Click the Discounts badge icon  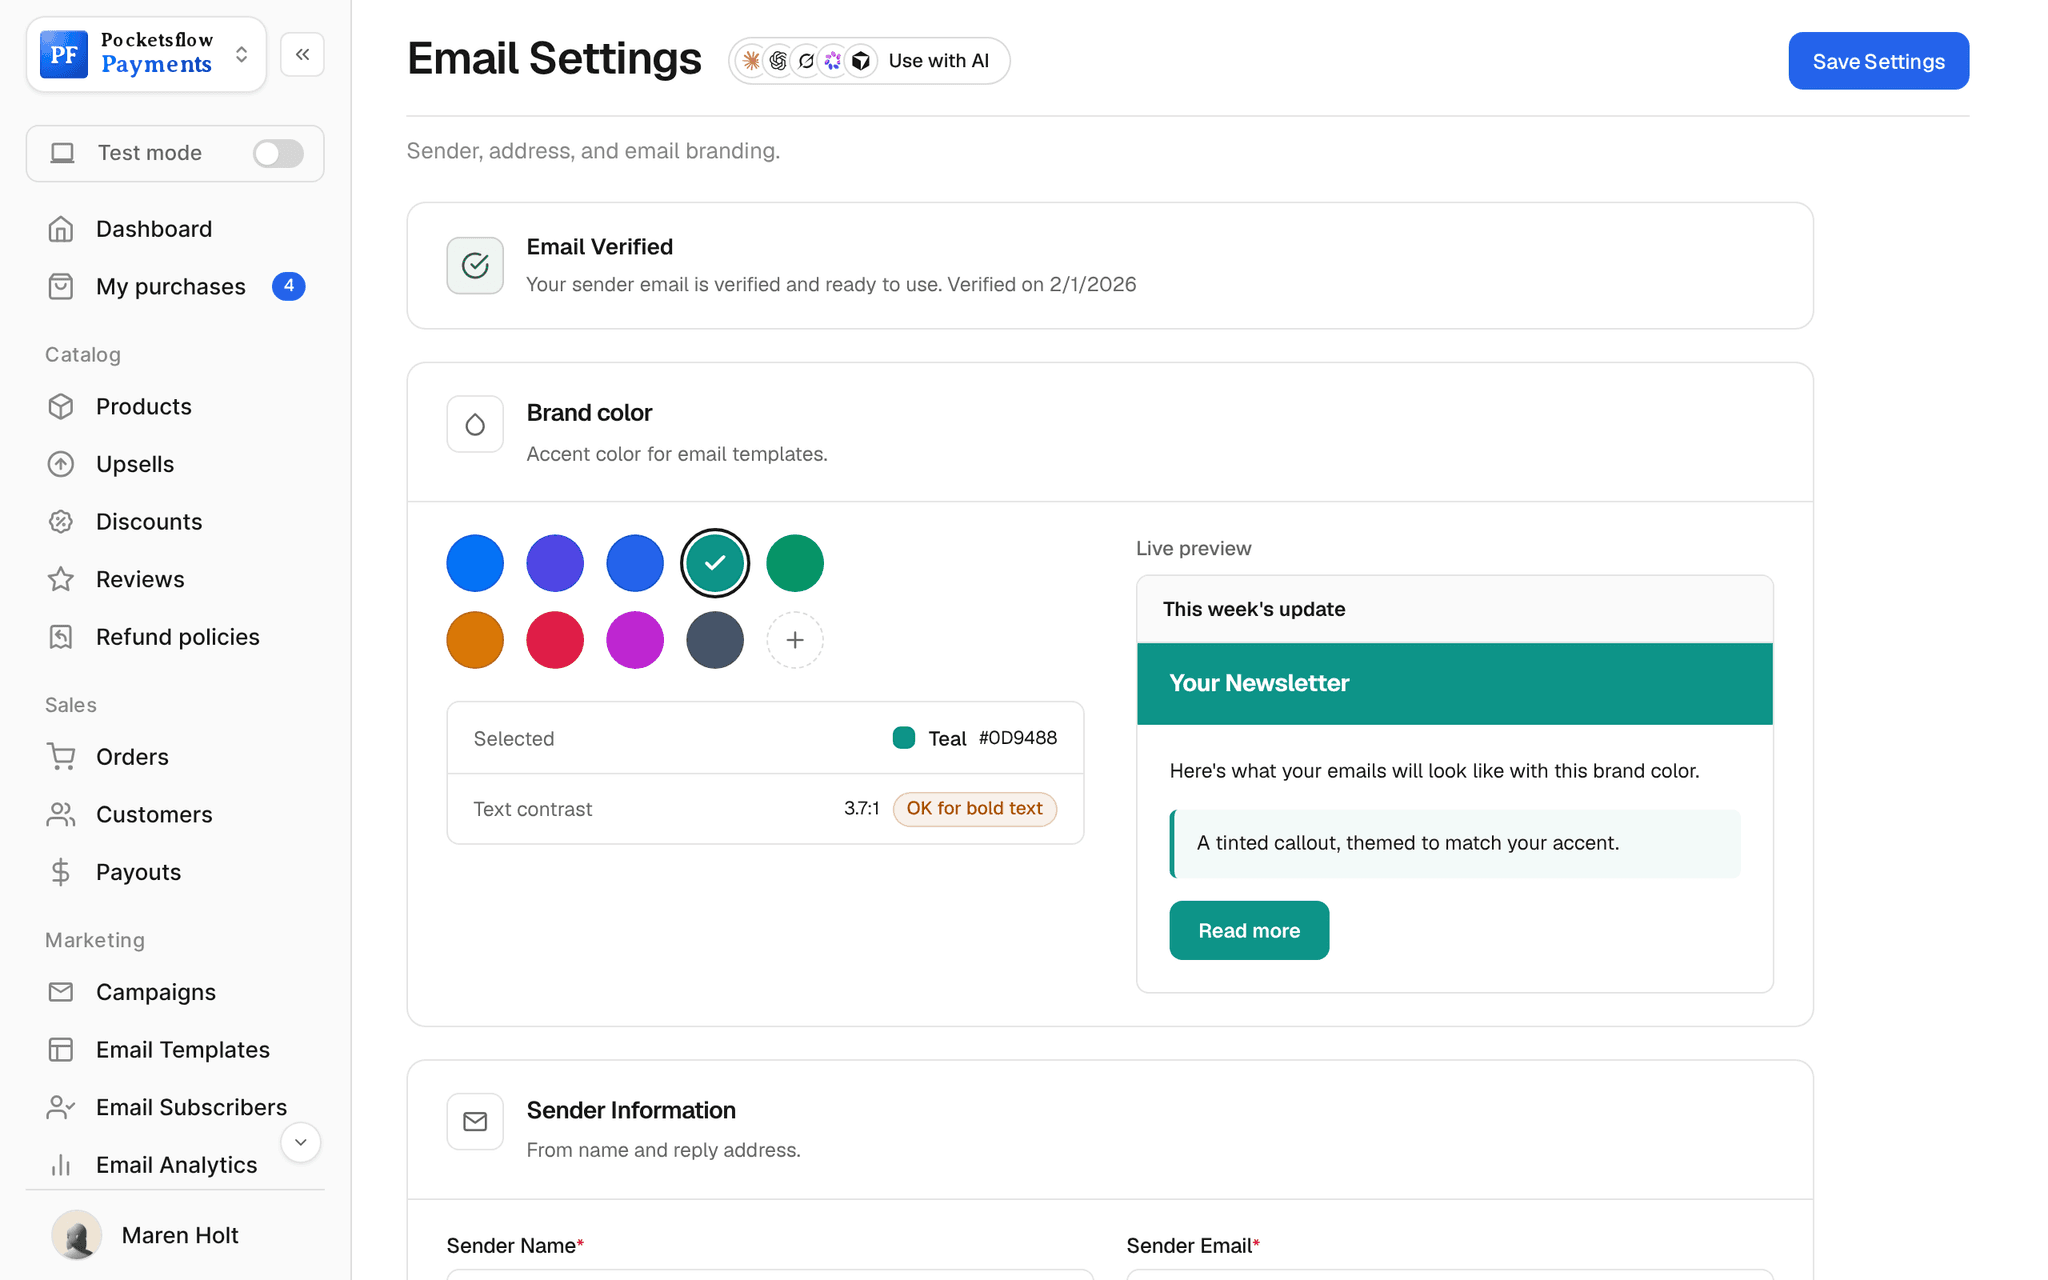point(61,522)
